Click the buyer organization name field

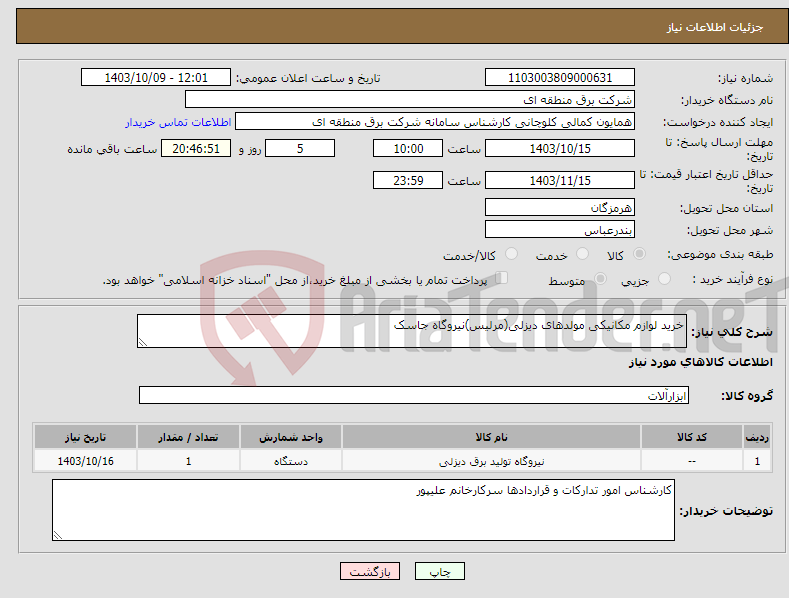[x=410, y=100]
